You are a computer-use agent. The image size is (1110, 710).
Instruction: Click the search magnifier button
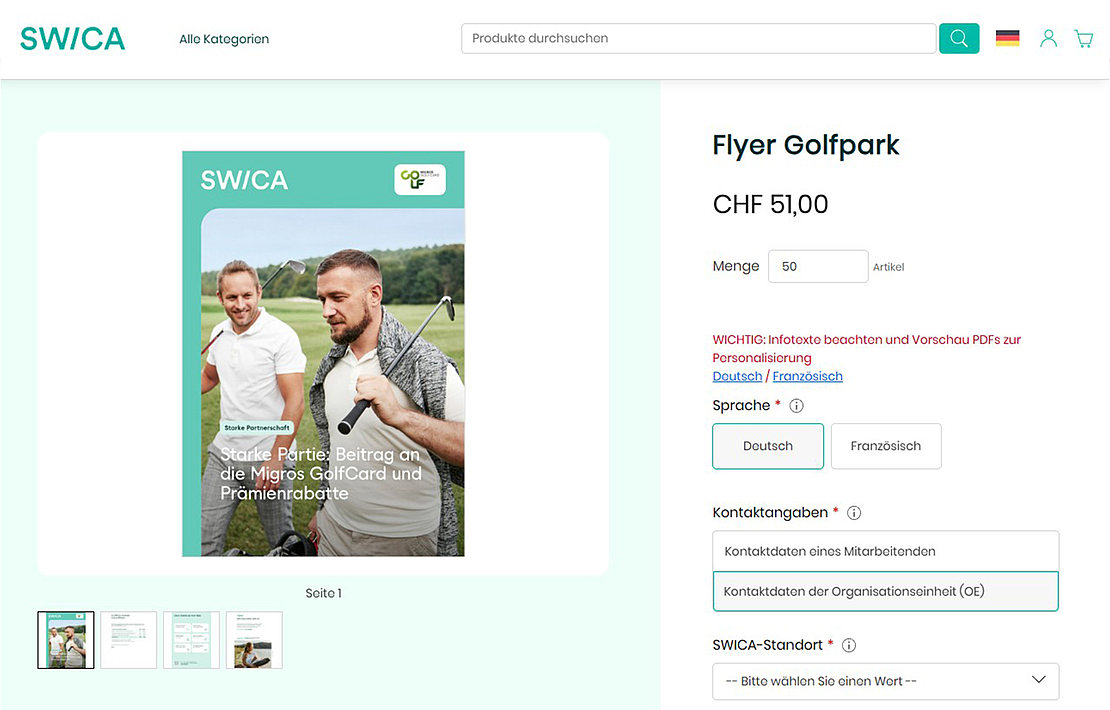pyautogui.click(x=959, y=38)
